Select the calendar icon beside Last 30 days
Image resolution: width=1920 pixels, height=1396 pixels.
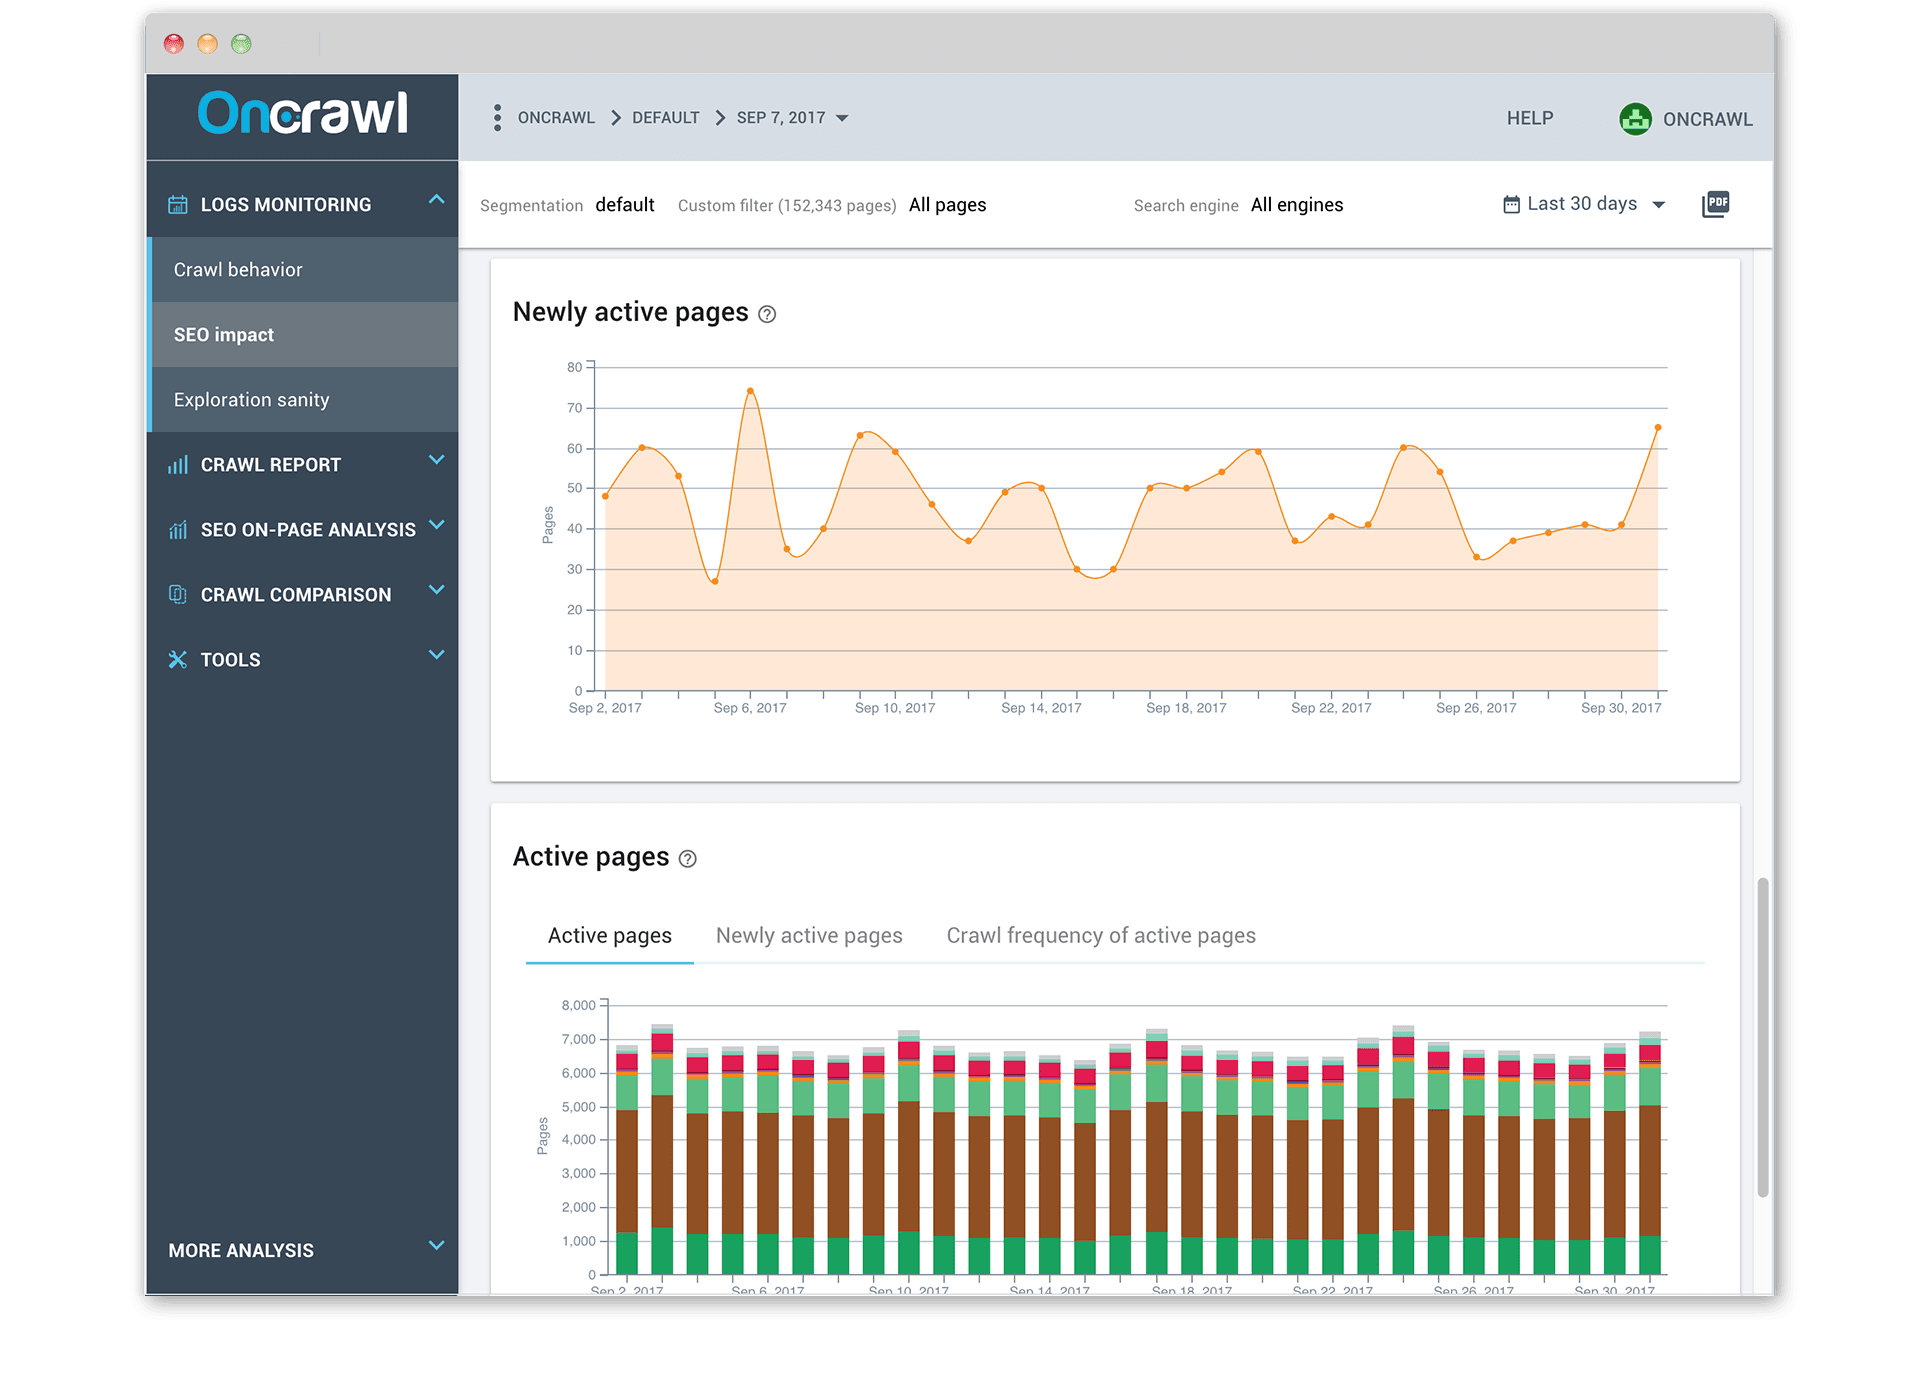point(1511,203)
